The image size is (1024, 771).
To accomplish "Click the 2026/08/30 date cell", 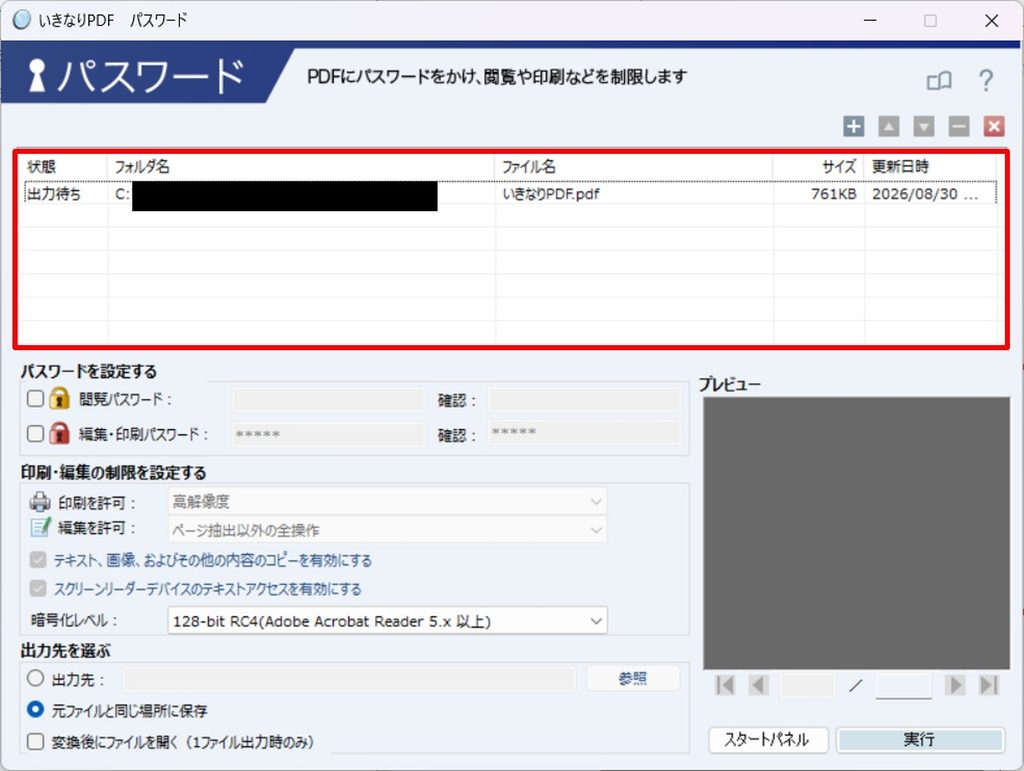I will [925, 194].
